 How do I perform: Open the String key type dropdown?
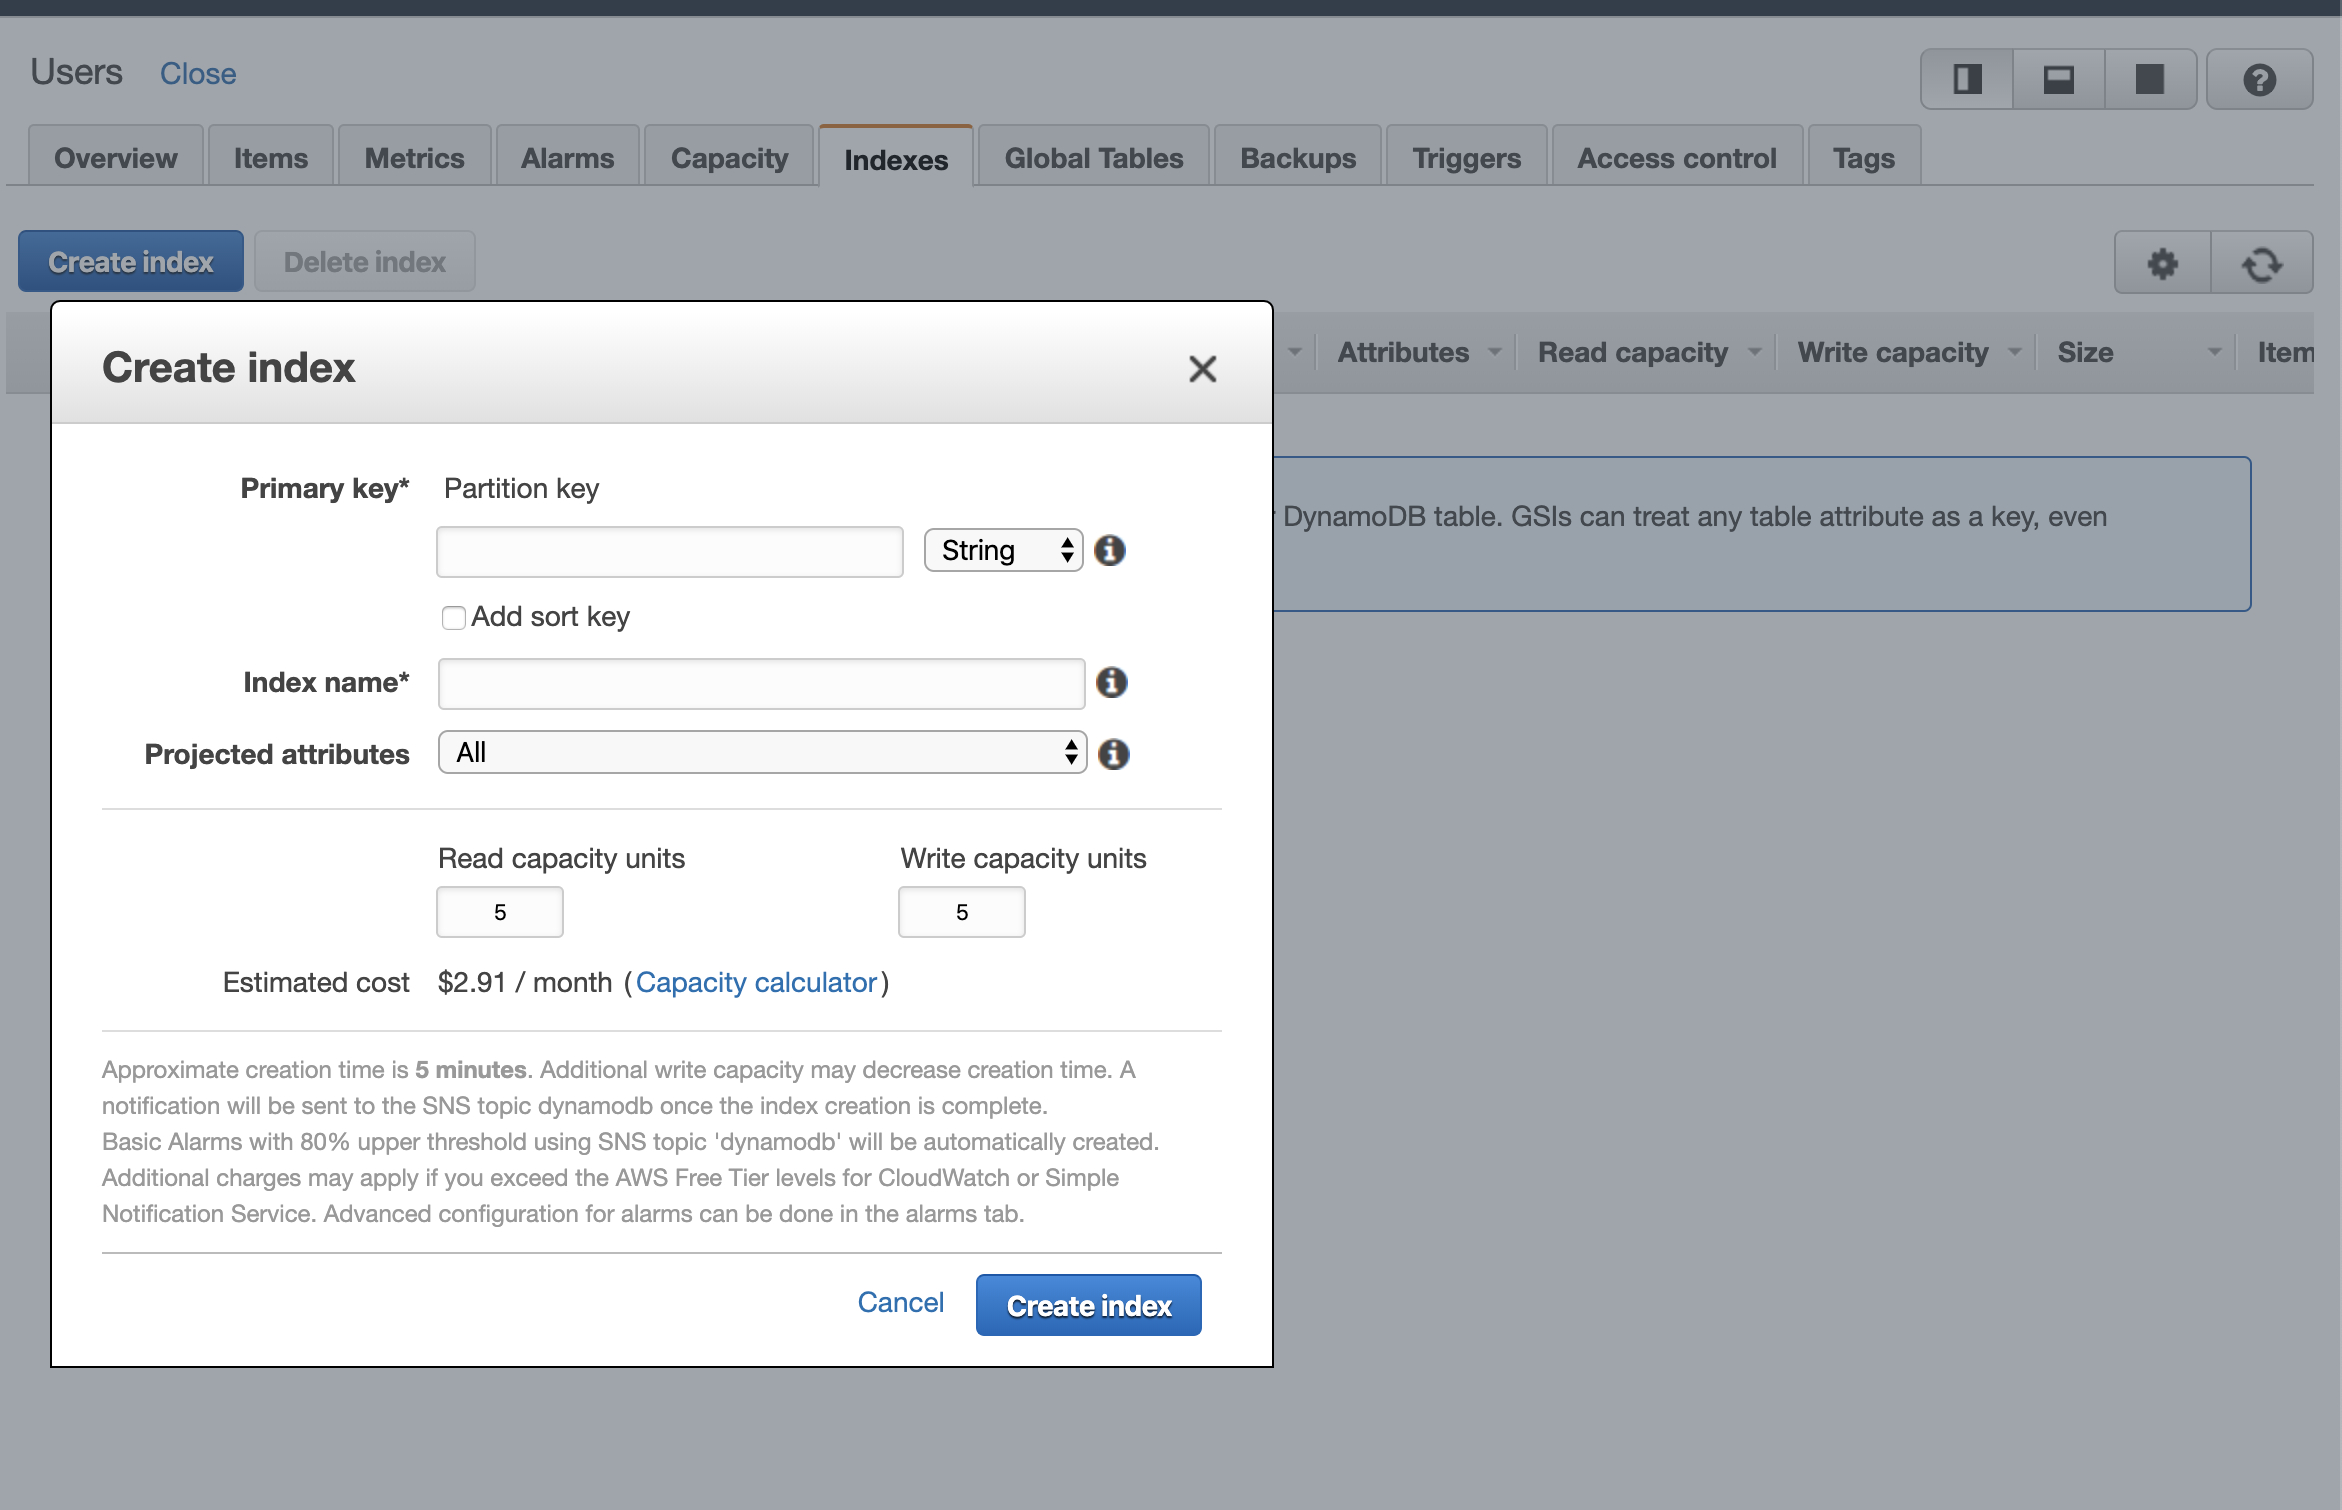coord(1003,550)
